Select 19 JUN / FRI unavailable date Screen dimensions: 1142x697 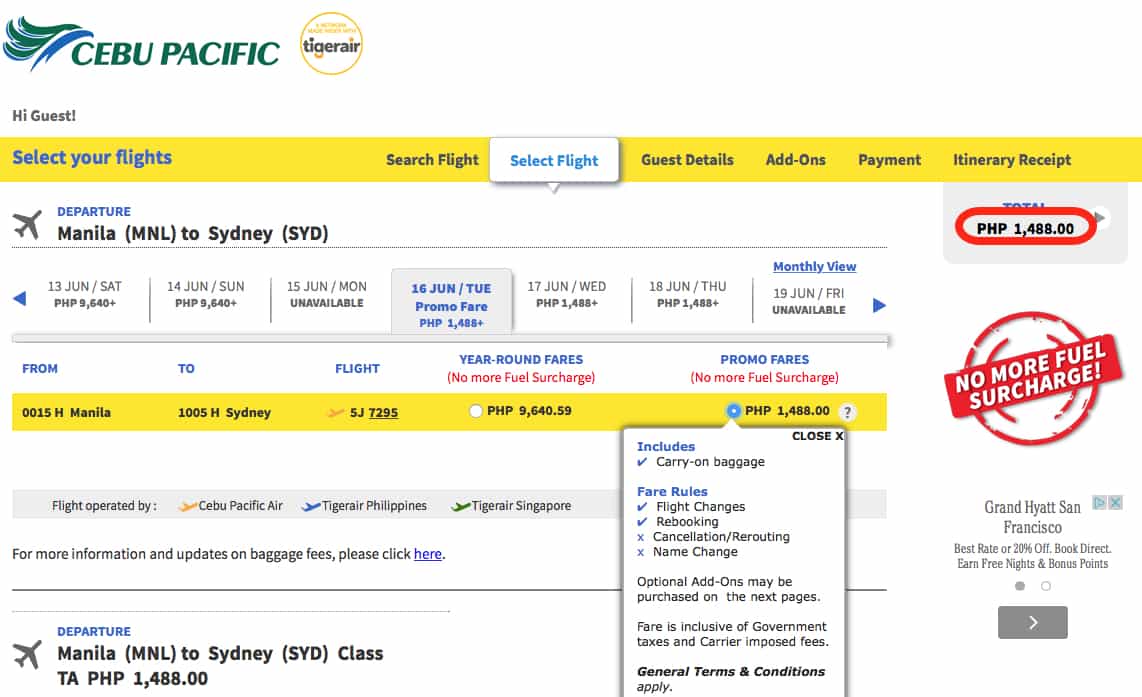(808, 301)
